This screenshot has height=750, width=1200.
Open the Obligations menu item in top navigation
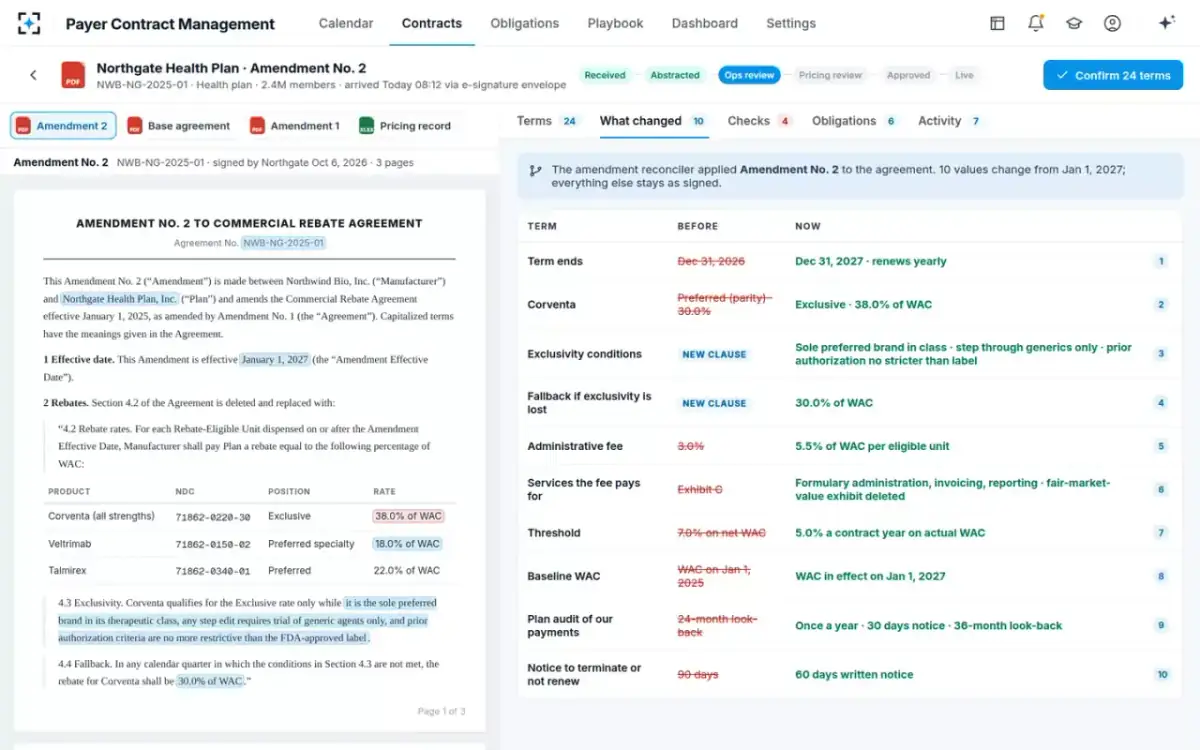(x=525, y=23)
